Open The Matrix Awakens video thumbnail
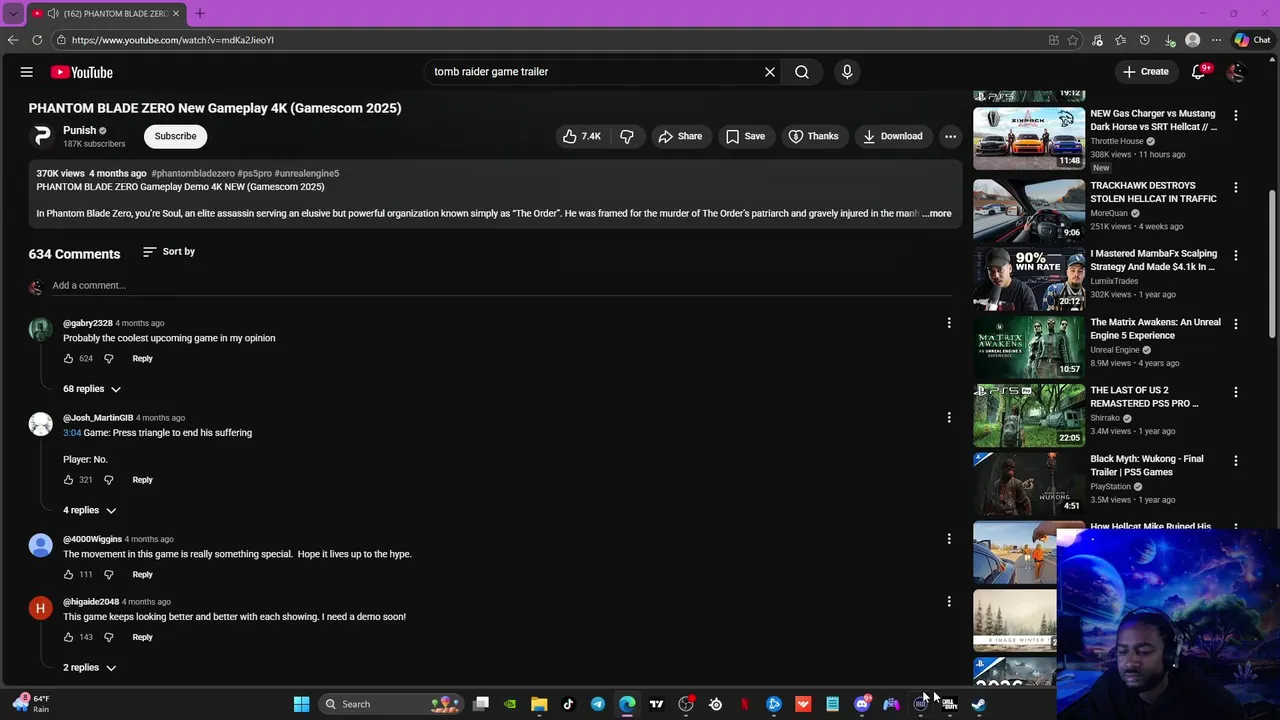This screenshot has width=1280, height=720. [x=1029, y=347]
